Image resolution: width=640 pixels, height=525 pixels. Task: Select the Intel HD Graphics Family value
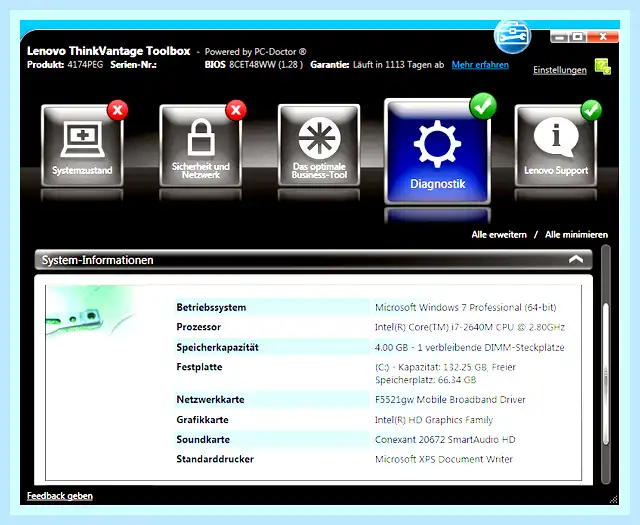click(x=434, y=420)
